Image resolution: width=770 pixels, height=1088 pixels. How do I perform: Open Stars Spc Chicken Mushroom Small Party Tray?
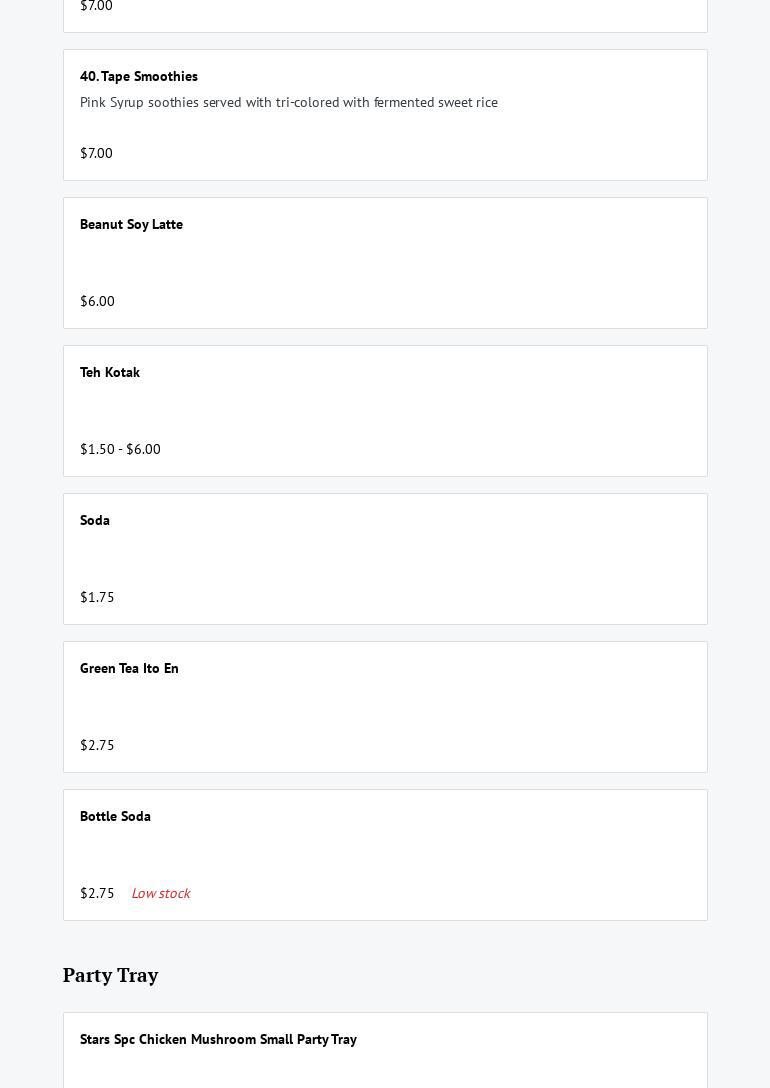(x=218, y=1039)
